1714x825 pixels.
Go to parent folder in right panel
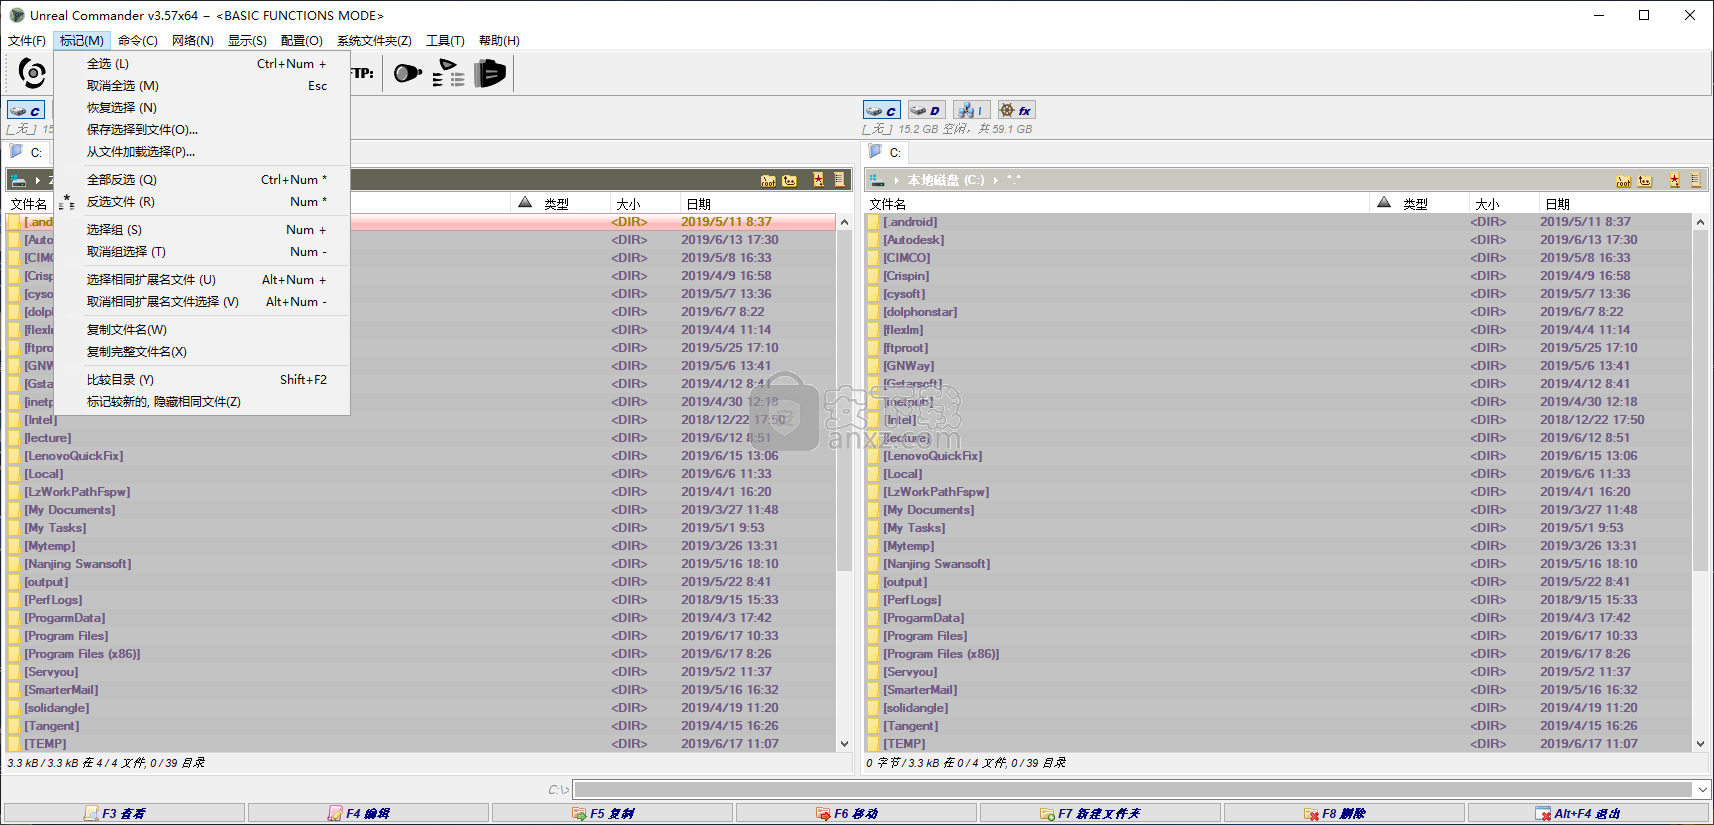[1646, 181]
